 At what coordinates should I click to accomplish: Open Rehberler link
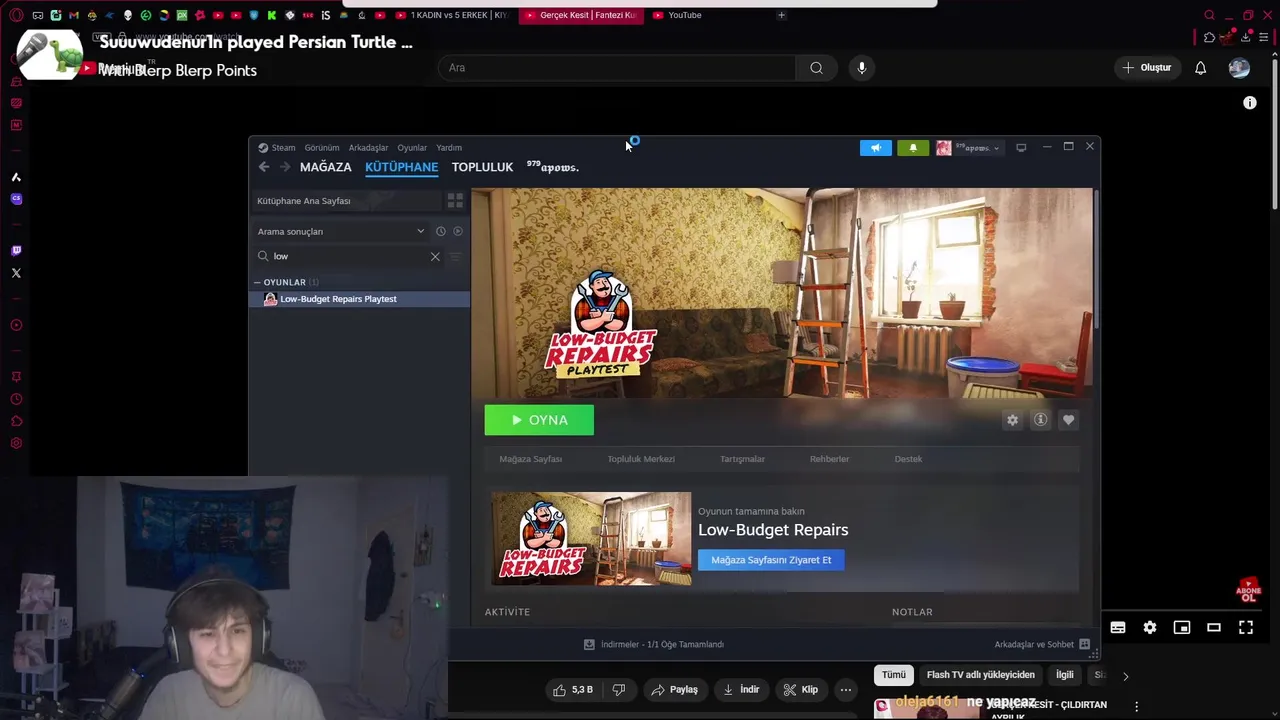pos(829,459)
